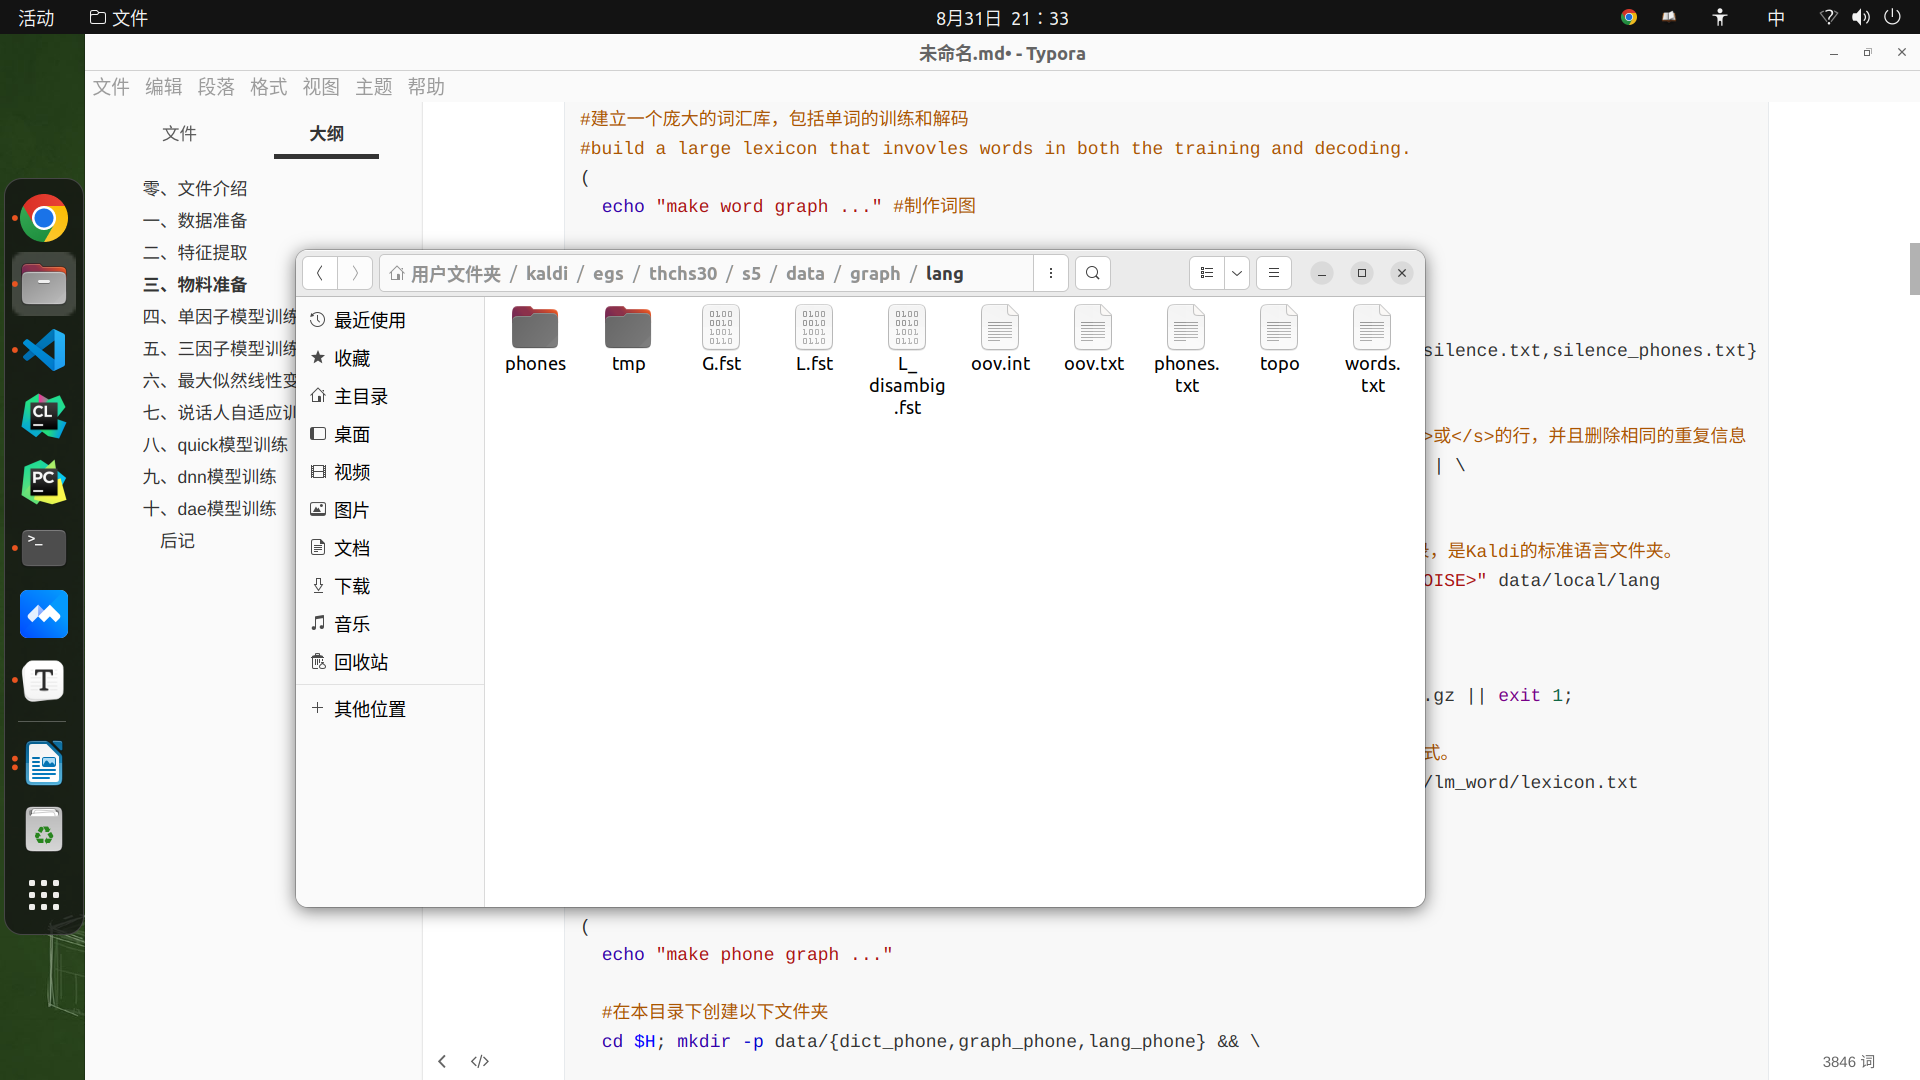
Task: Open Typora 帮助 menu
Action: click(426, 87)
